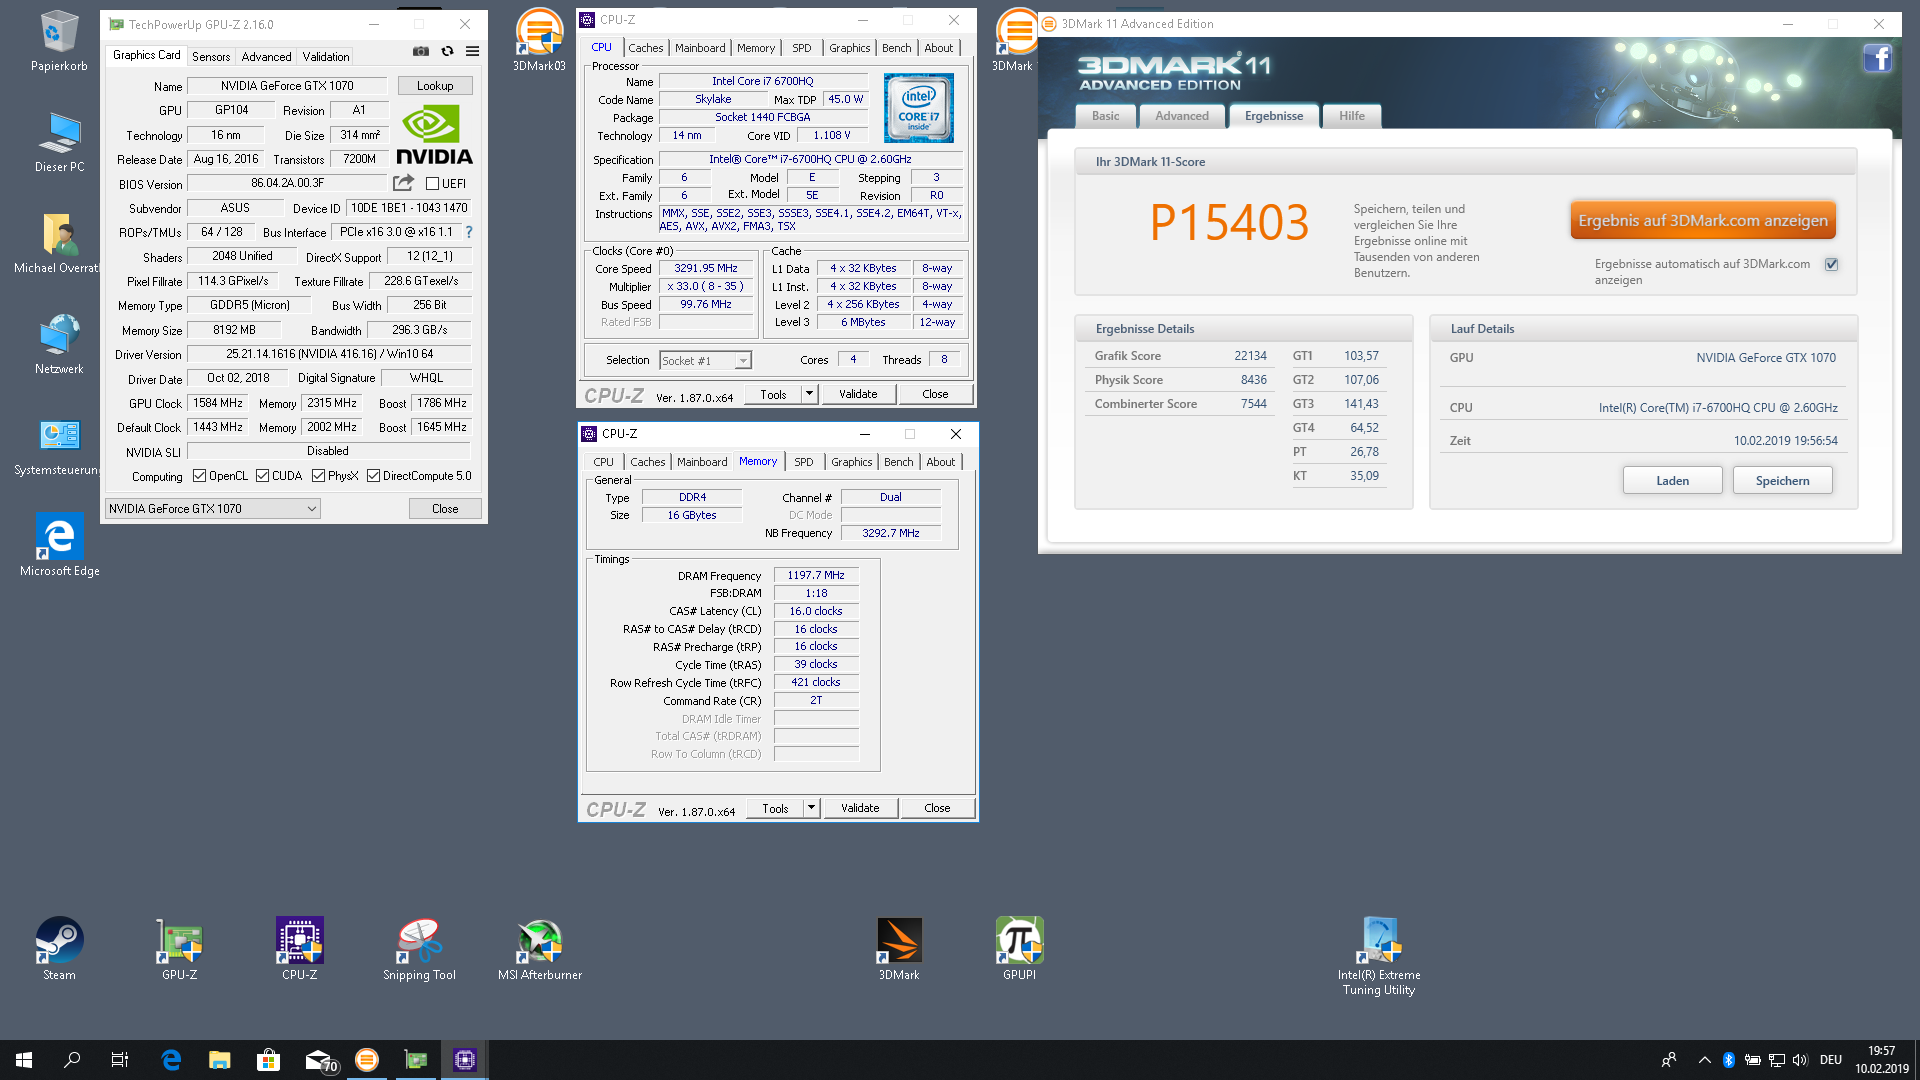
Task: Select the Intel Extreme Tuning Utility shortcut
Action: 1379,956
